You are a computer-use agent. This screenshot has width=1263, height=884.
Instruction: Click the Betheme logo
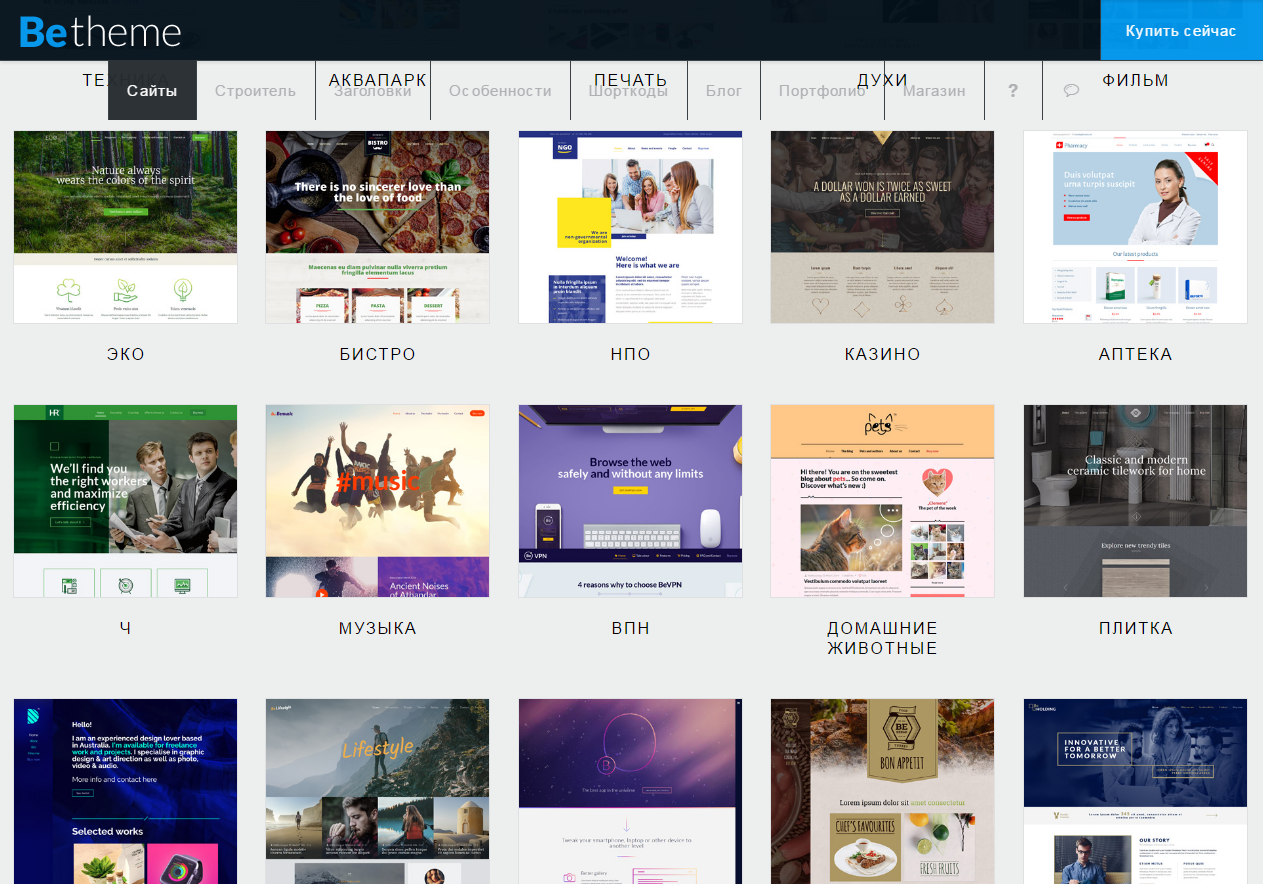pos(100,31)
